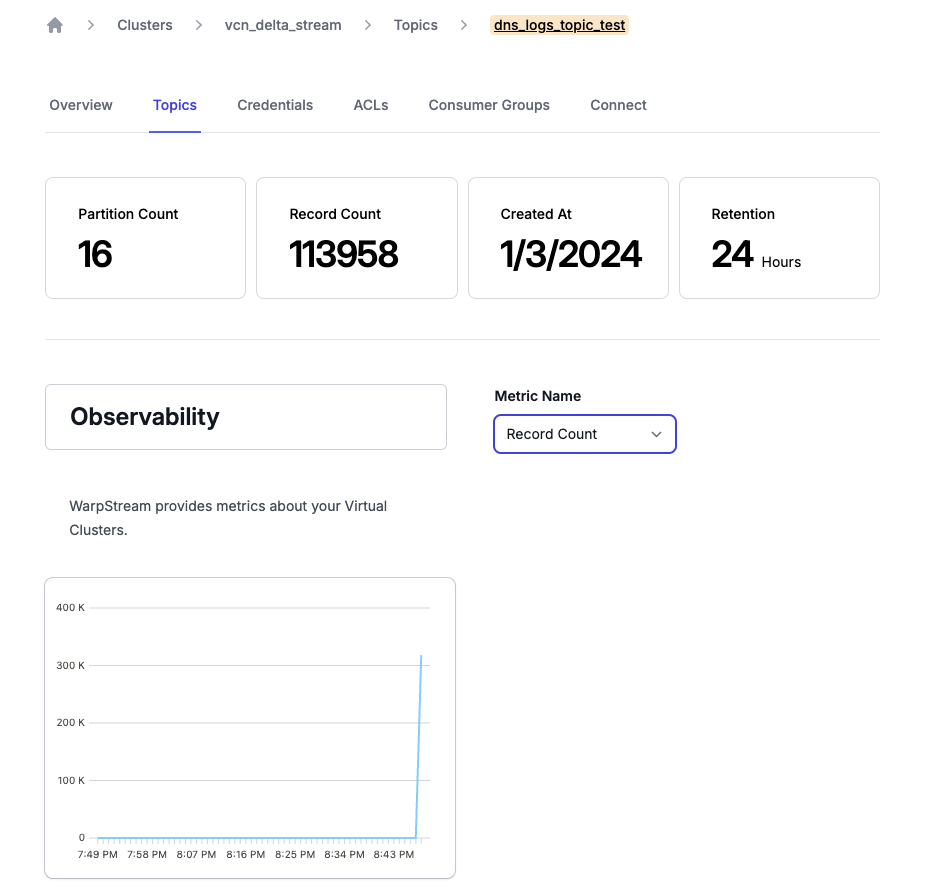Select the Topics tab
The image size is (929, 892).
175,105
